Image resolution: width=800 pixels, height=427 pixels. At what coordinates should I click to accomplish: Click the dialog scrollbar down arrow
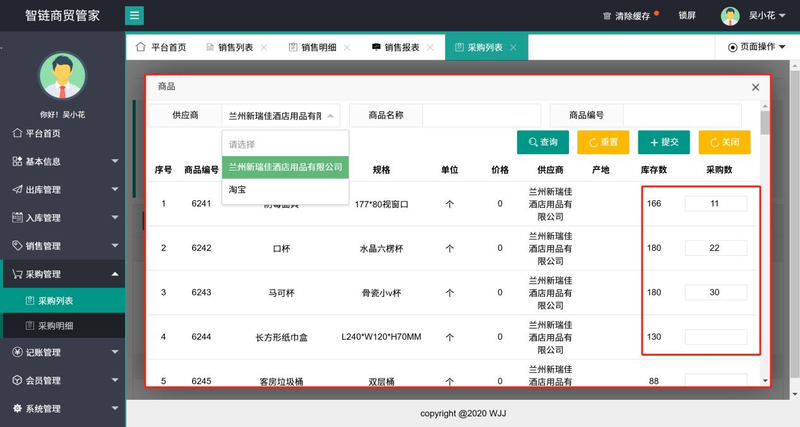click(765, 381)
